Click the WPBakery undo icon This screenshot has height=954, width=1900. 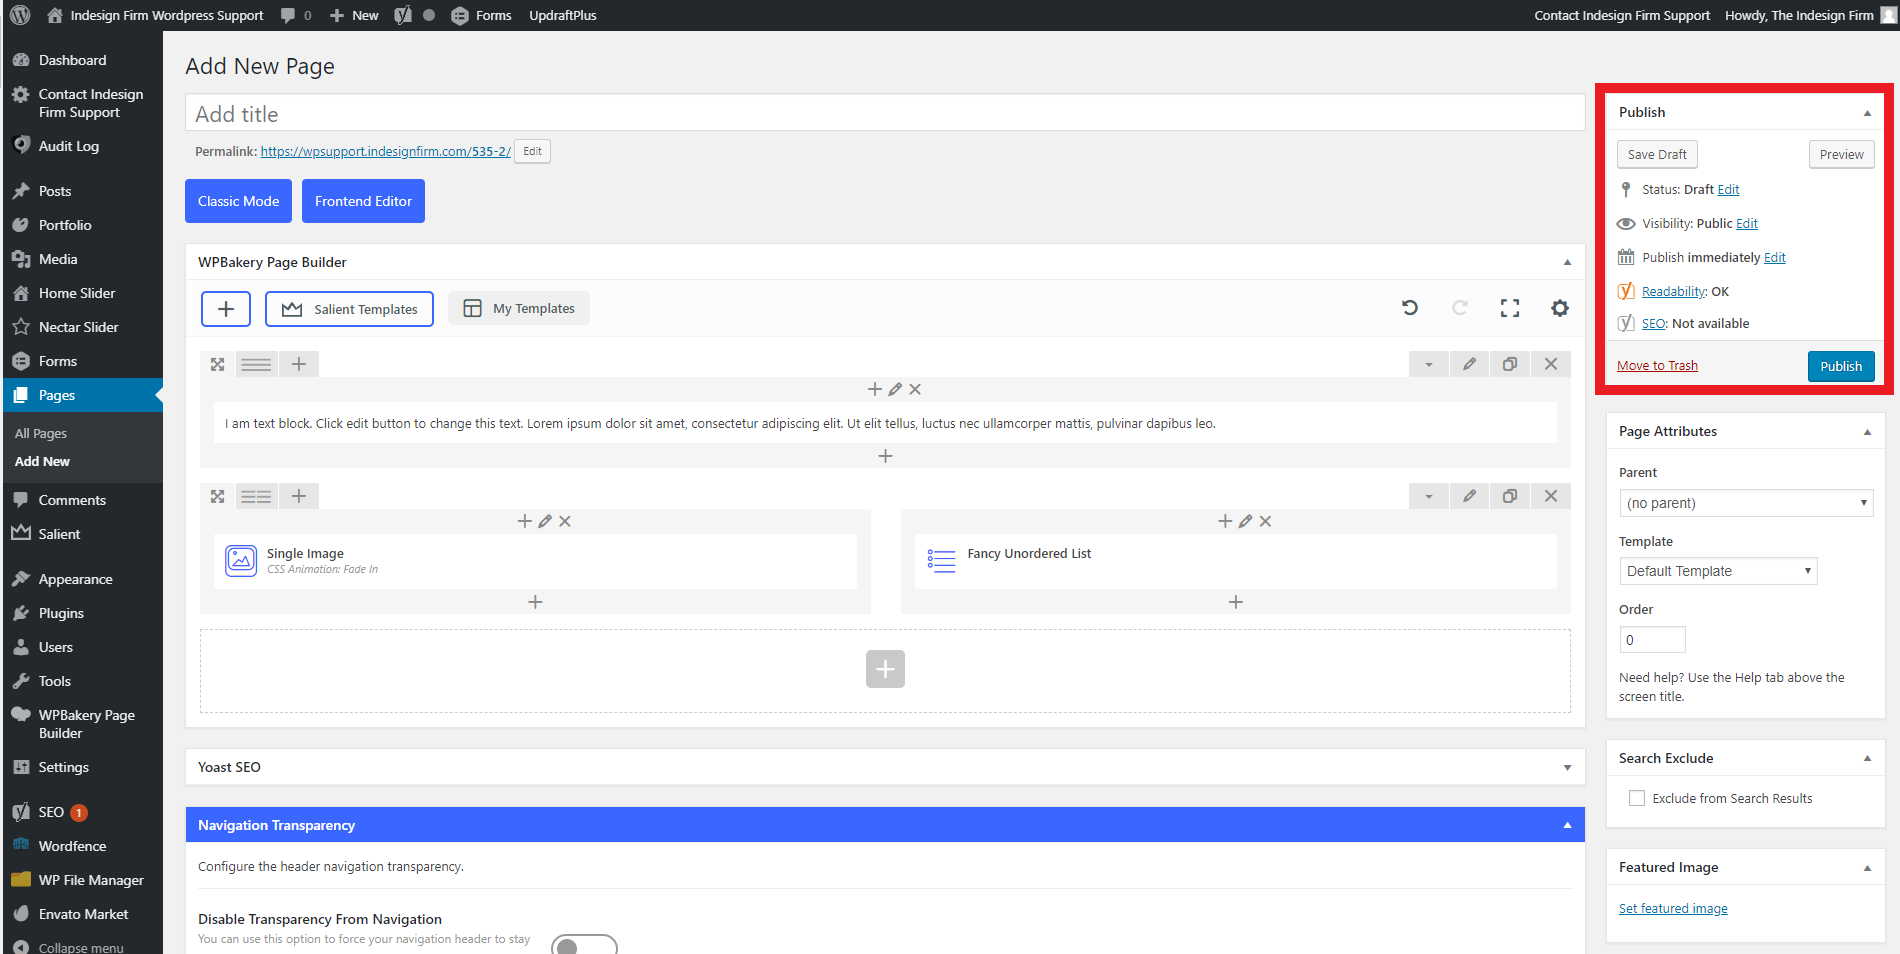click(x=1410, y=308)
